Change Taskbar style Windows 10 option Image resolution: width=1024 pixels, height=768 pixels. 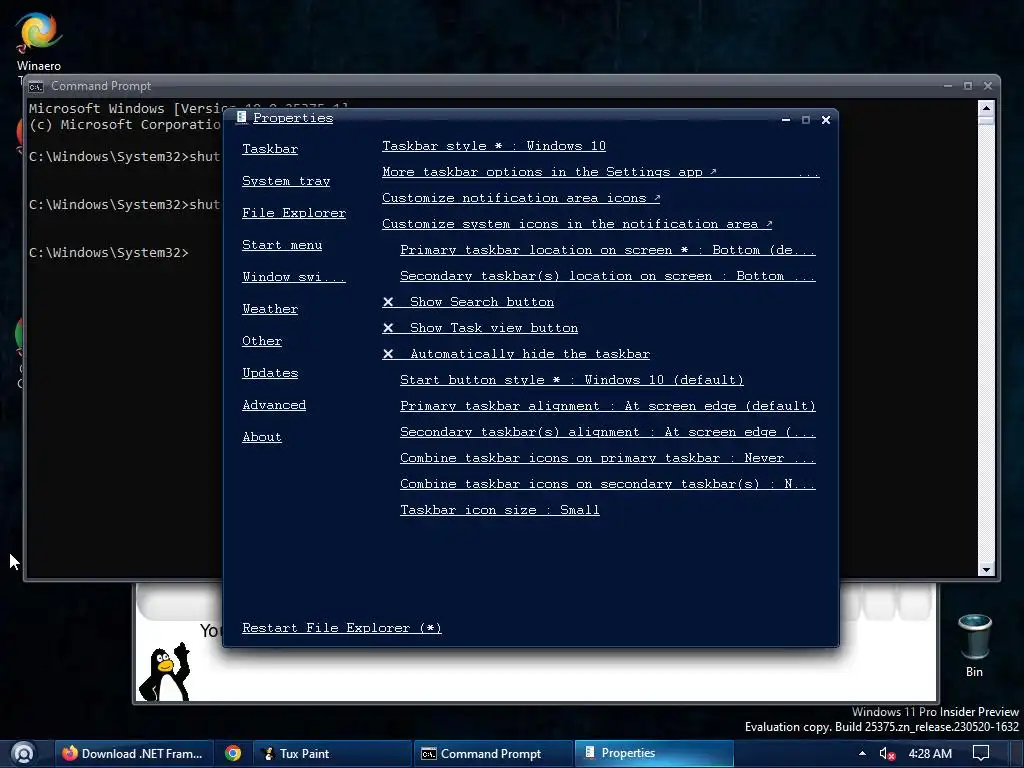pyautogui.click(x=494, y=146)
